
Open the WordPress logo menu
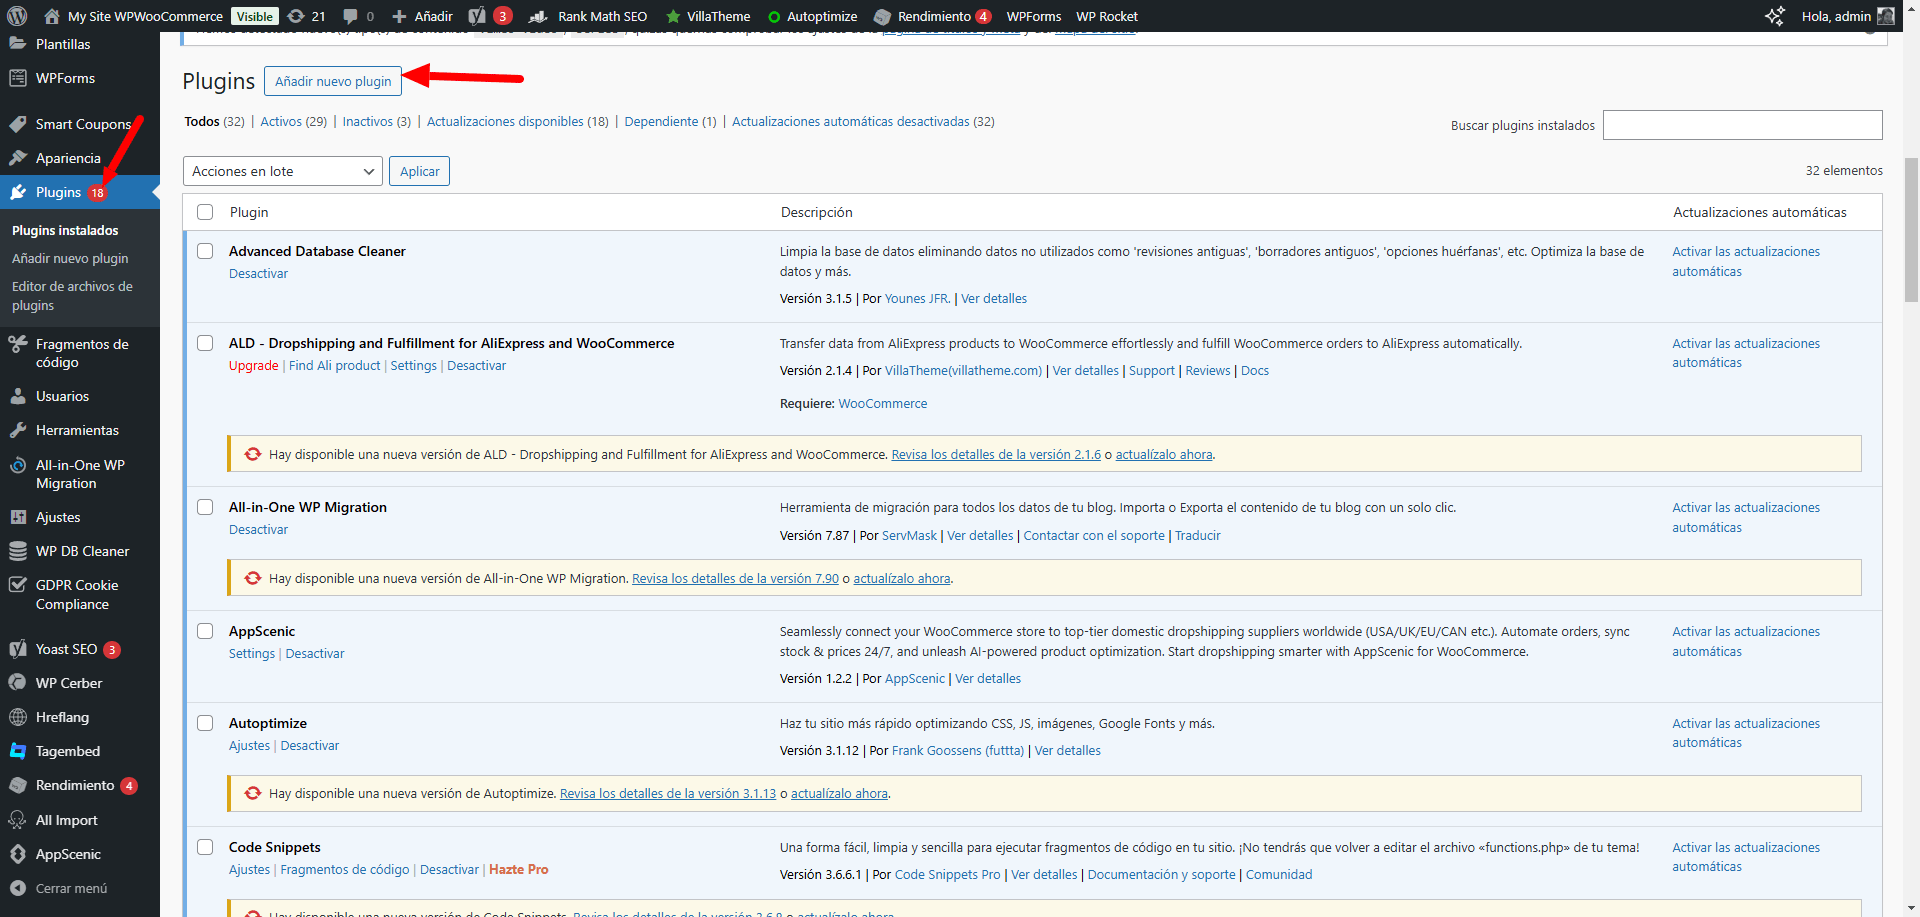point(17,16)
